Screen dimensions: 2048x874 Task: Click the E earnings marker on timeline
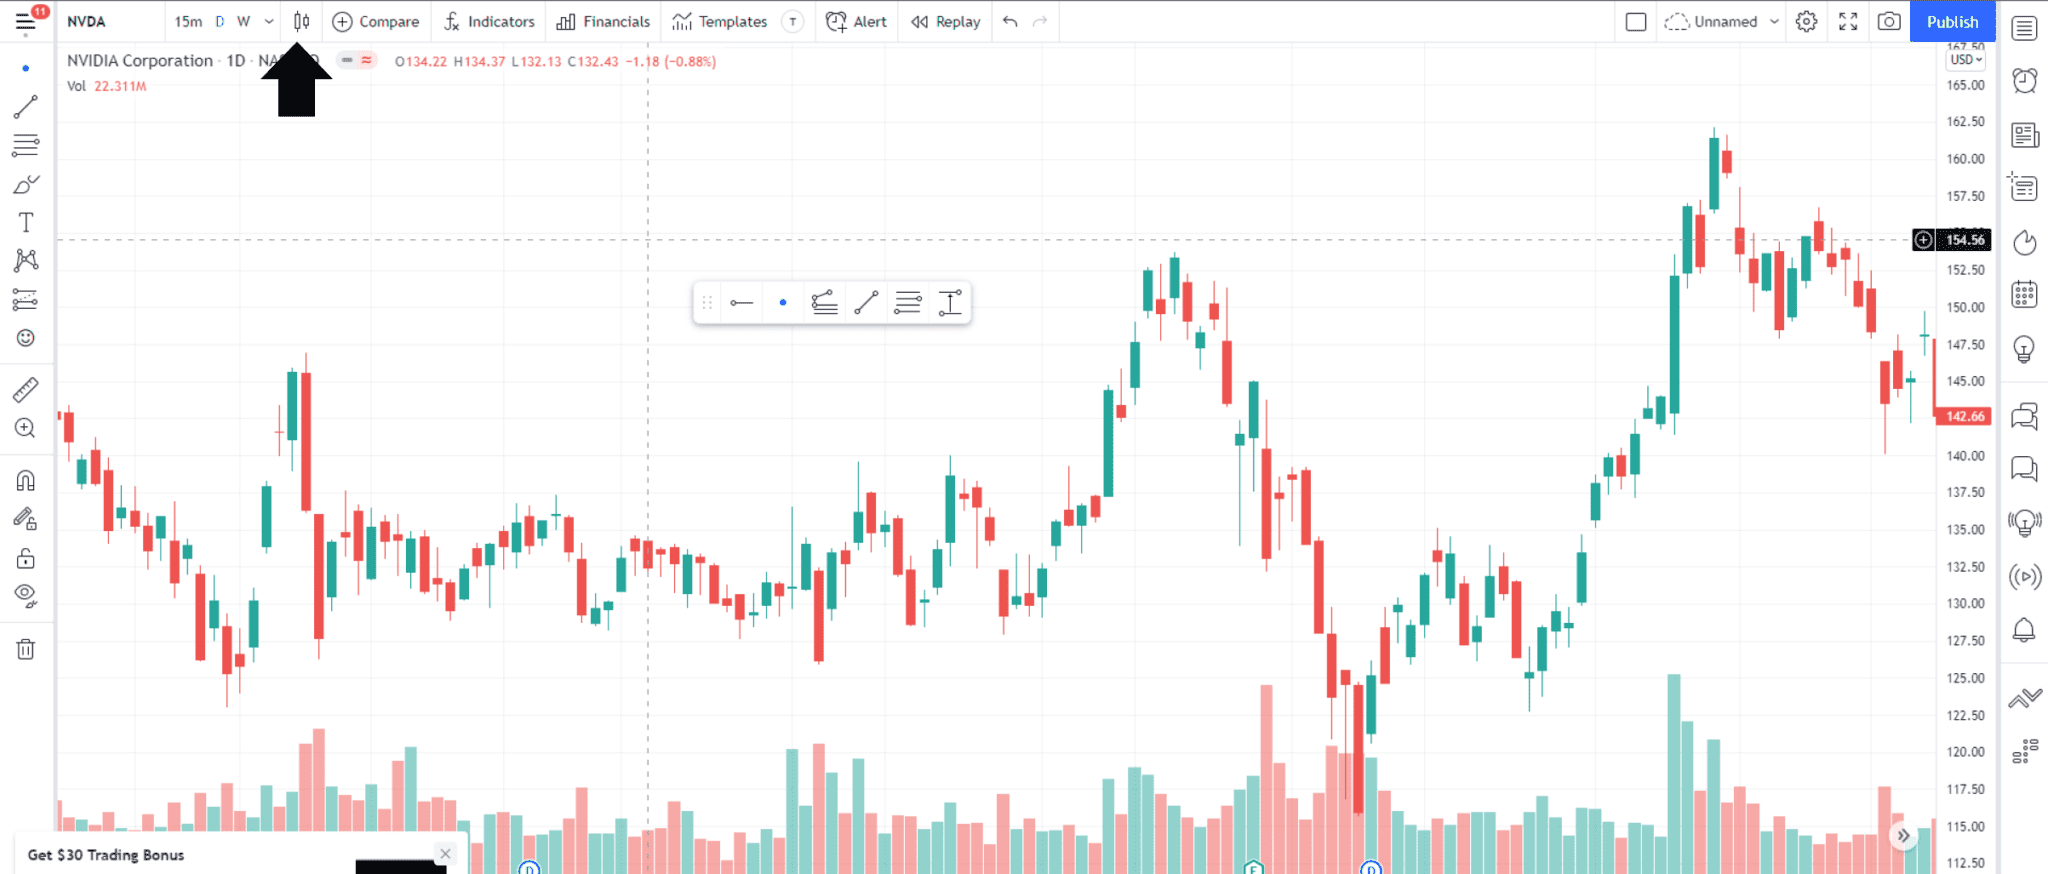point(1253,867)
